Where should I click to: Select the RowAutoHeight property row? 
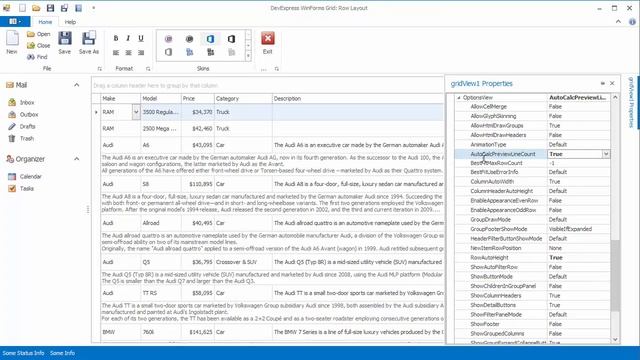click(x=533, y=258)
